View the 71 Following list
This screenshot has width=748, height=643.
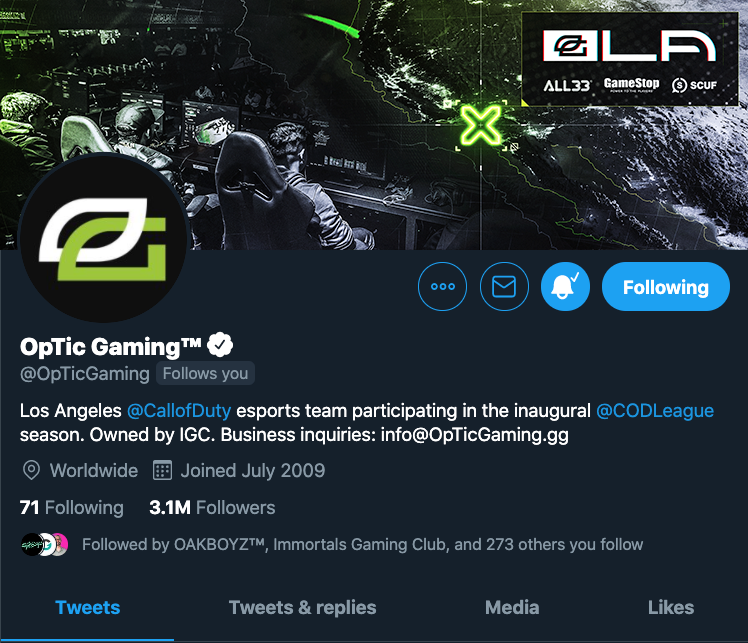(x=72, y=508)
